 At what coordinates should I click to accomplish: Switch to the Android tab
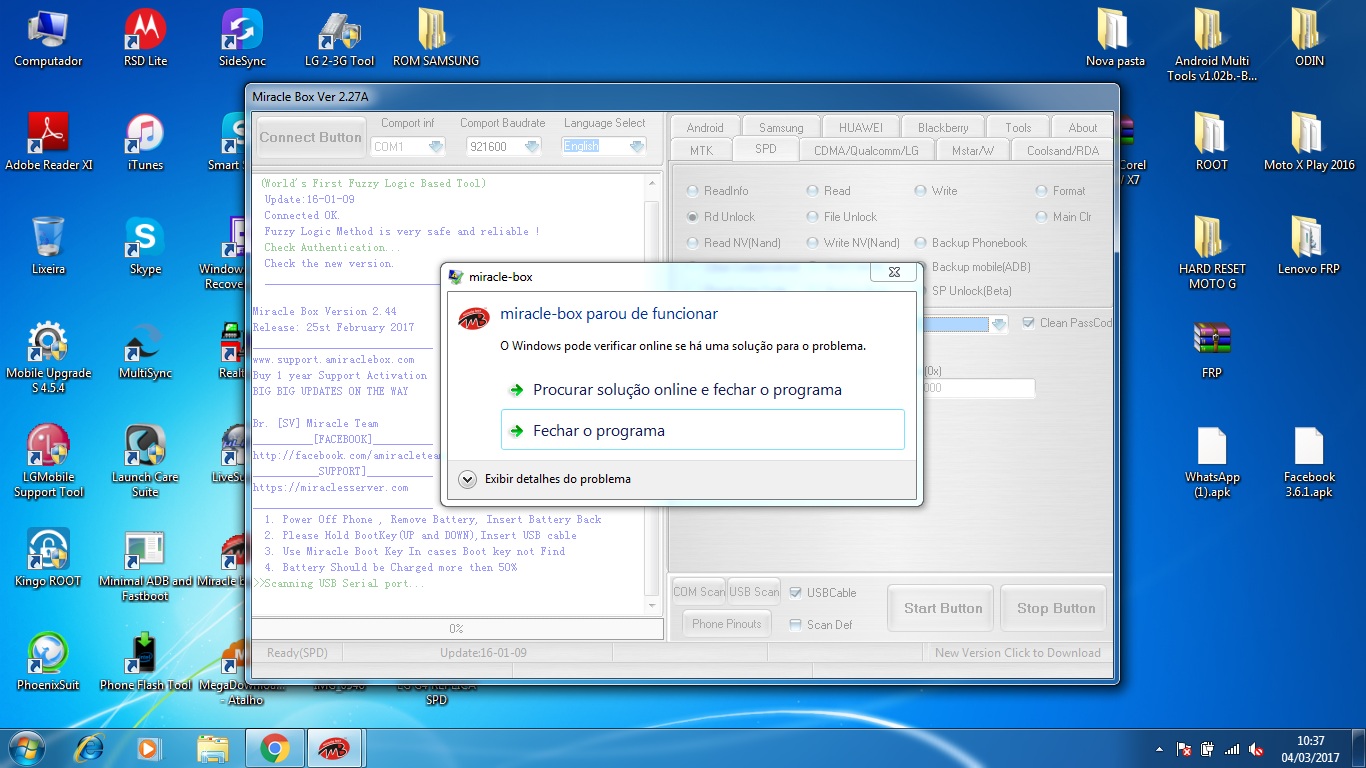(705, 127)
